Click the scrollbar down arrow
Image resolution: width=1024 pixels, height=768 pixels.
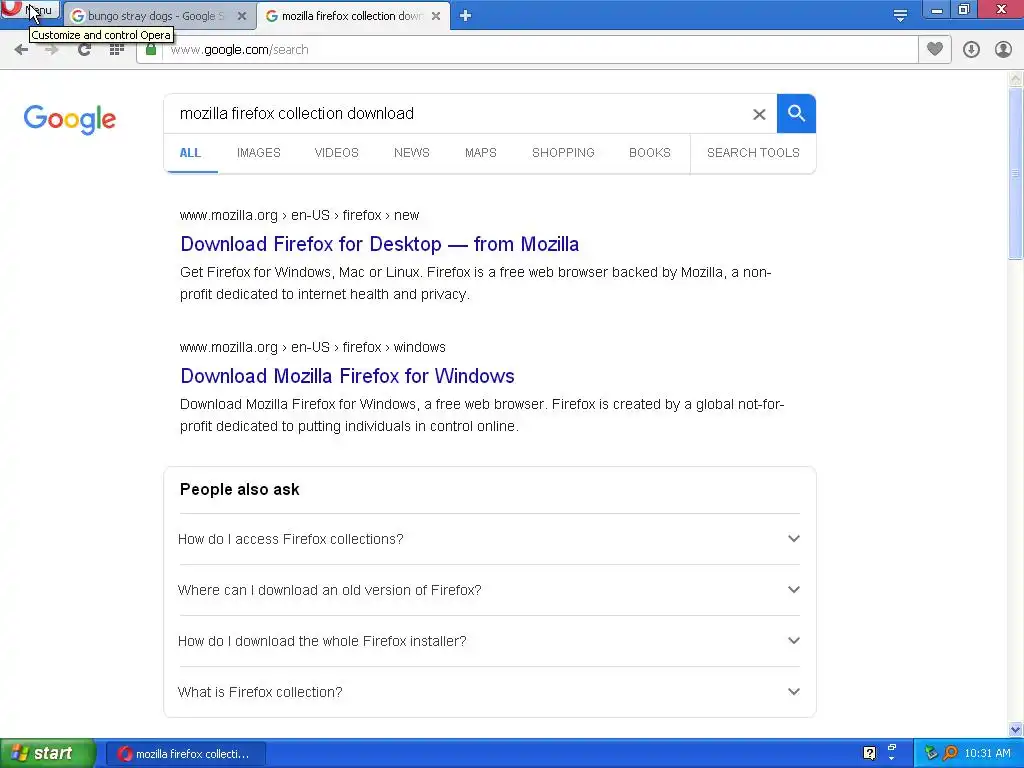(x=1015, y=729)
